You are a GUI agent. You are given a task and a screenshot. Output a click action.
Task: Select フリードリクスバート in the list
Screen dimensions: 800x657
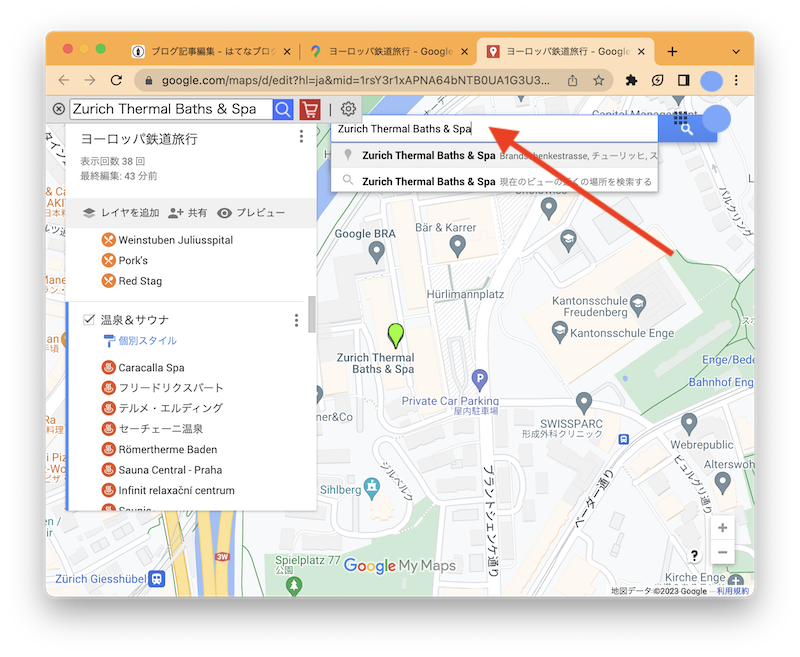[171, 388]
